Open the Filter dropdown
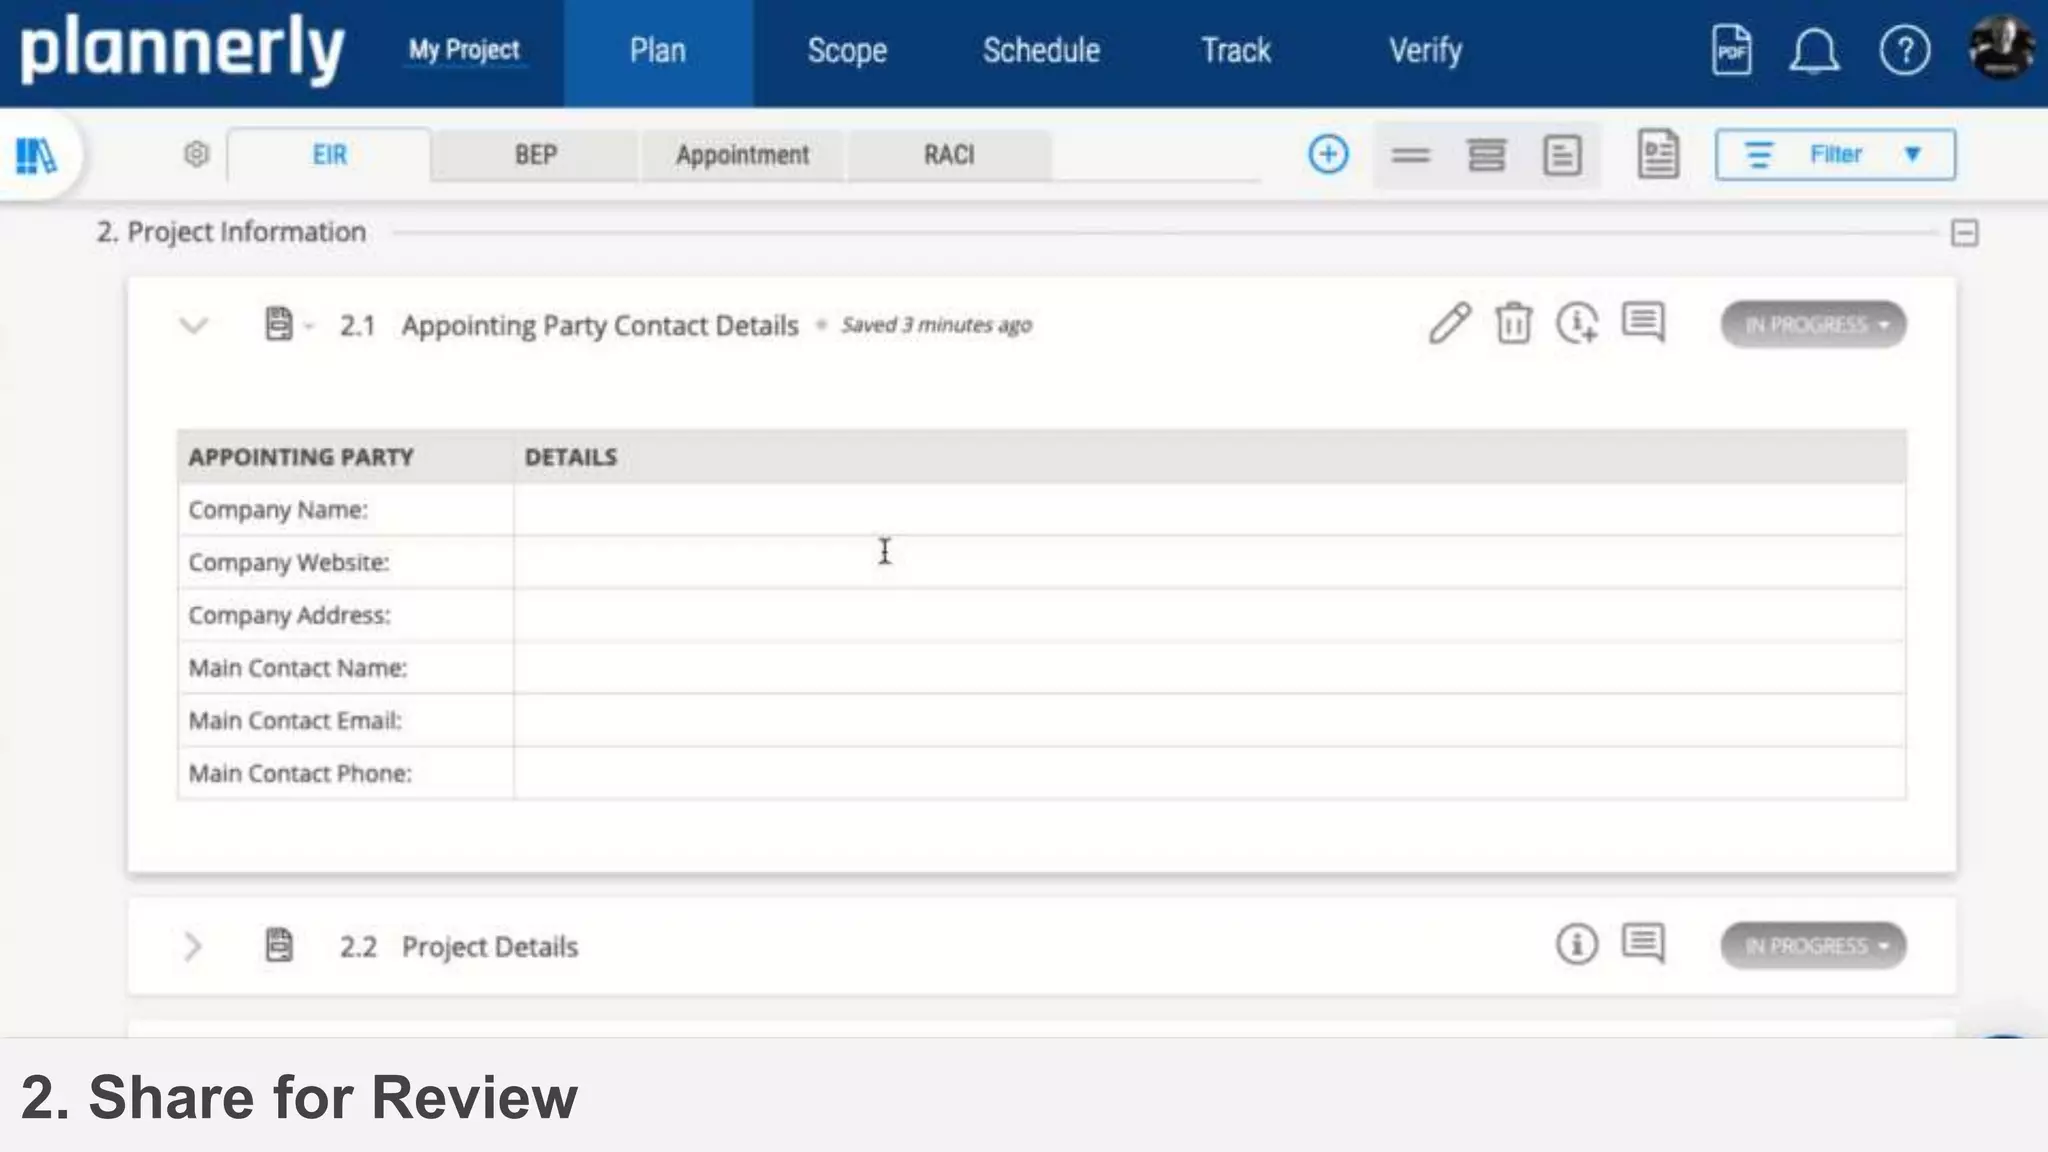 click(1835, 154)
